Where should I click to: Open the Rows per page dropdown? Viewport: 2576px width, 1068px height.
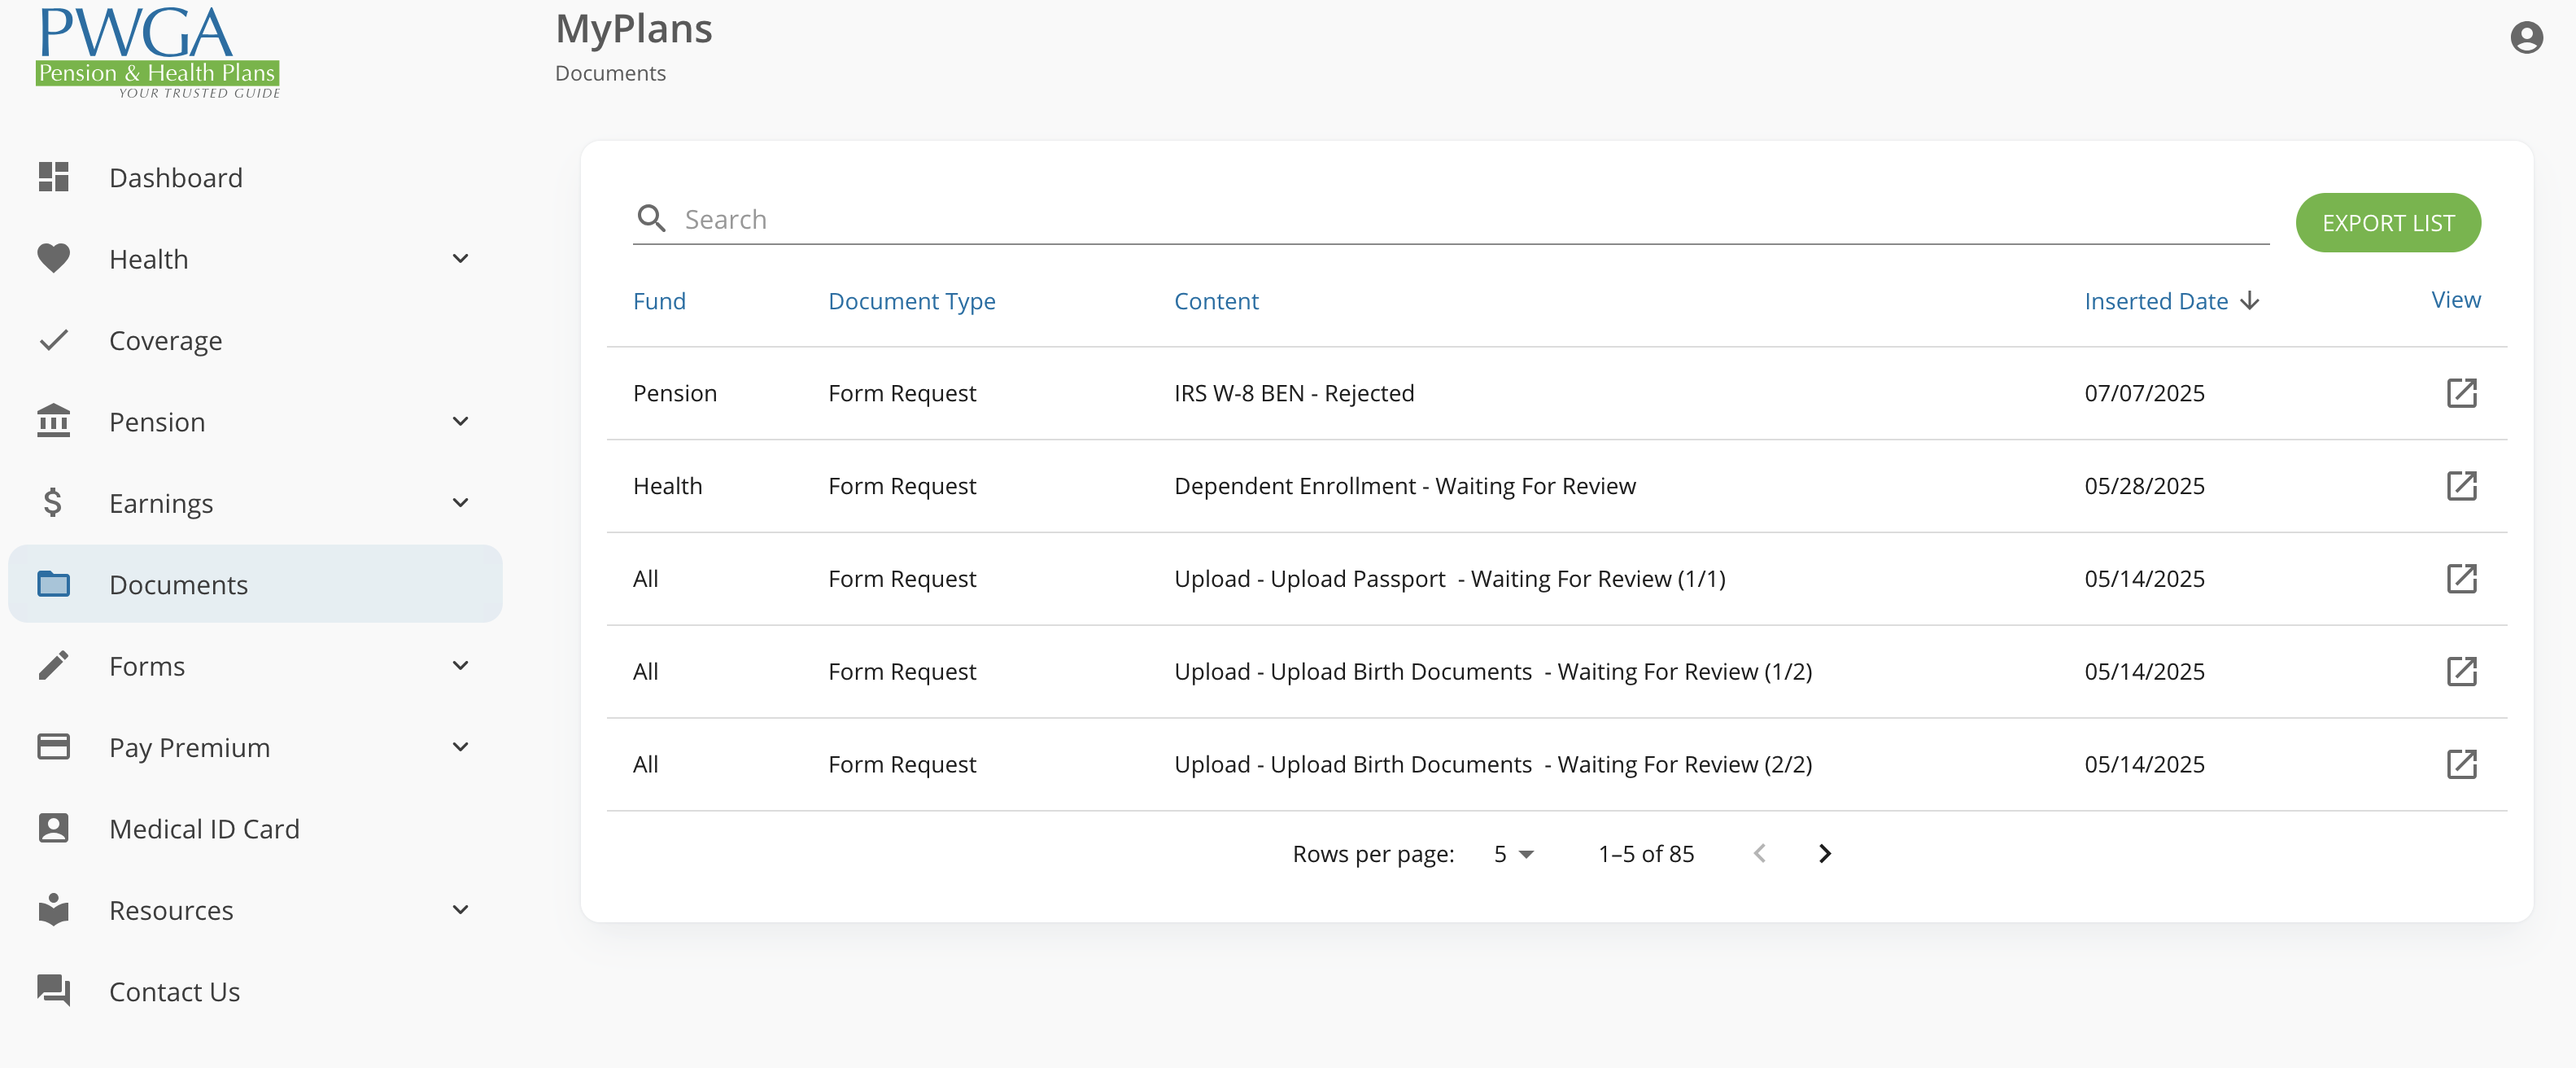click(x=1513, y=854)
